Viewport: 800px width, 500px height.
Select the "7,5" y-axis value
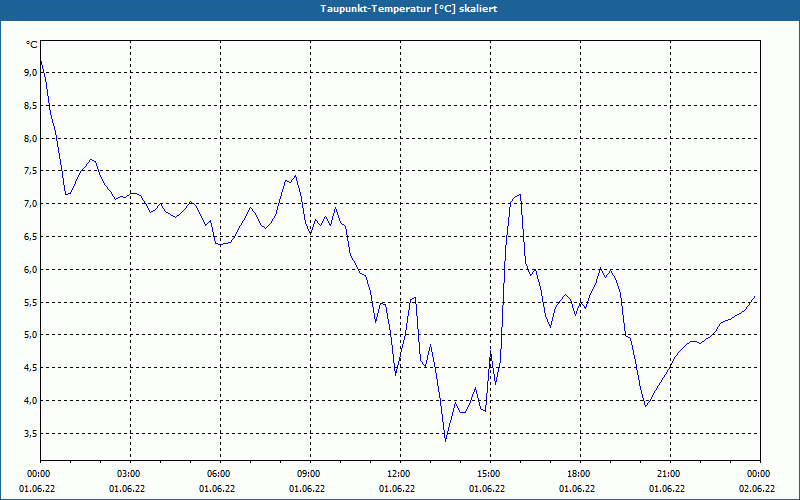click(x=31, y=171)
